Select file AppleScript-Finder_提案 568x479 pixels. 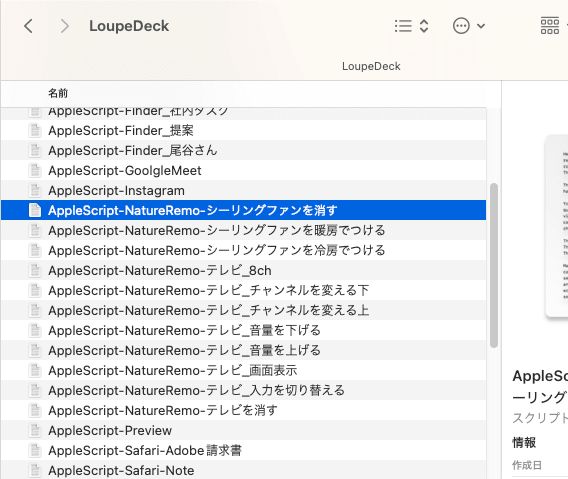[x=243, y=130]
